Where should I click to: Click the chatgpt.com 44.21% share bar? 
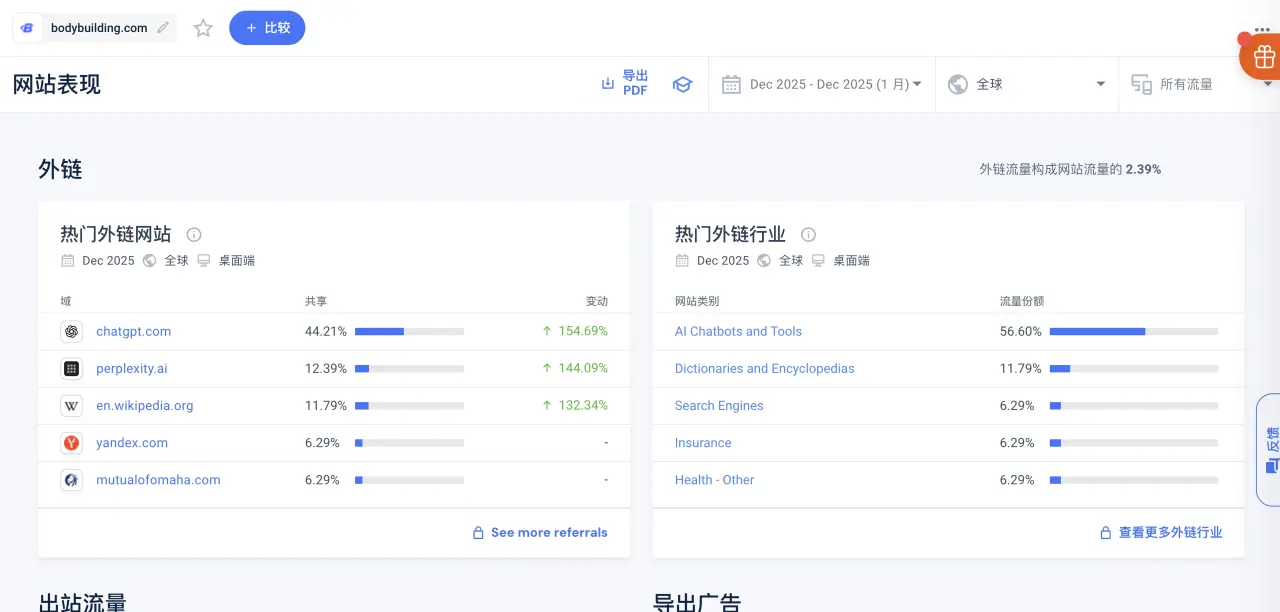(x=409, y=331)
